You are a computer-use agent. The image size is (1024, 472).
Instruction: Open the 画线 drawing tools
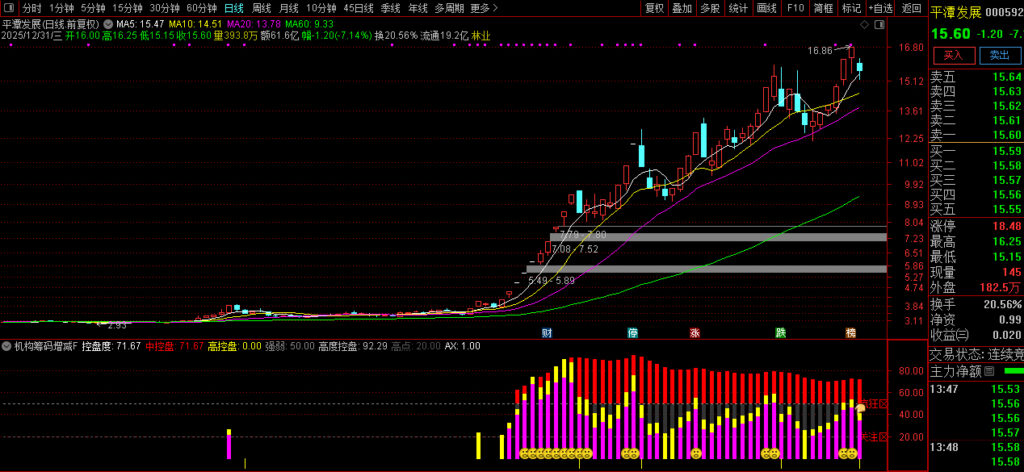[767, 8]
